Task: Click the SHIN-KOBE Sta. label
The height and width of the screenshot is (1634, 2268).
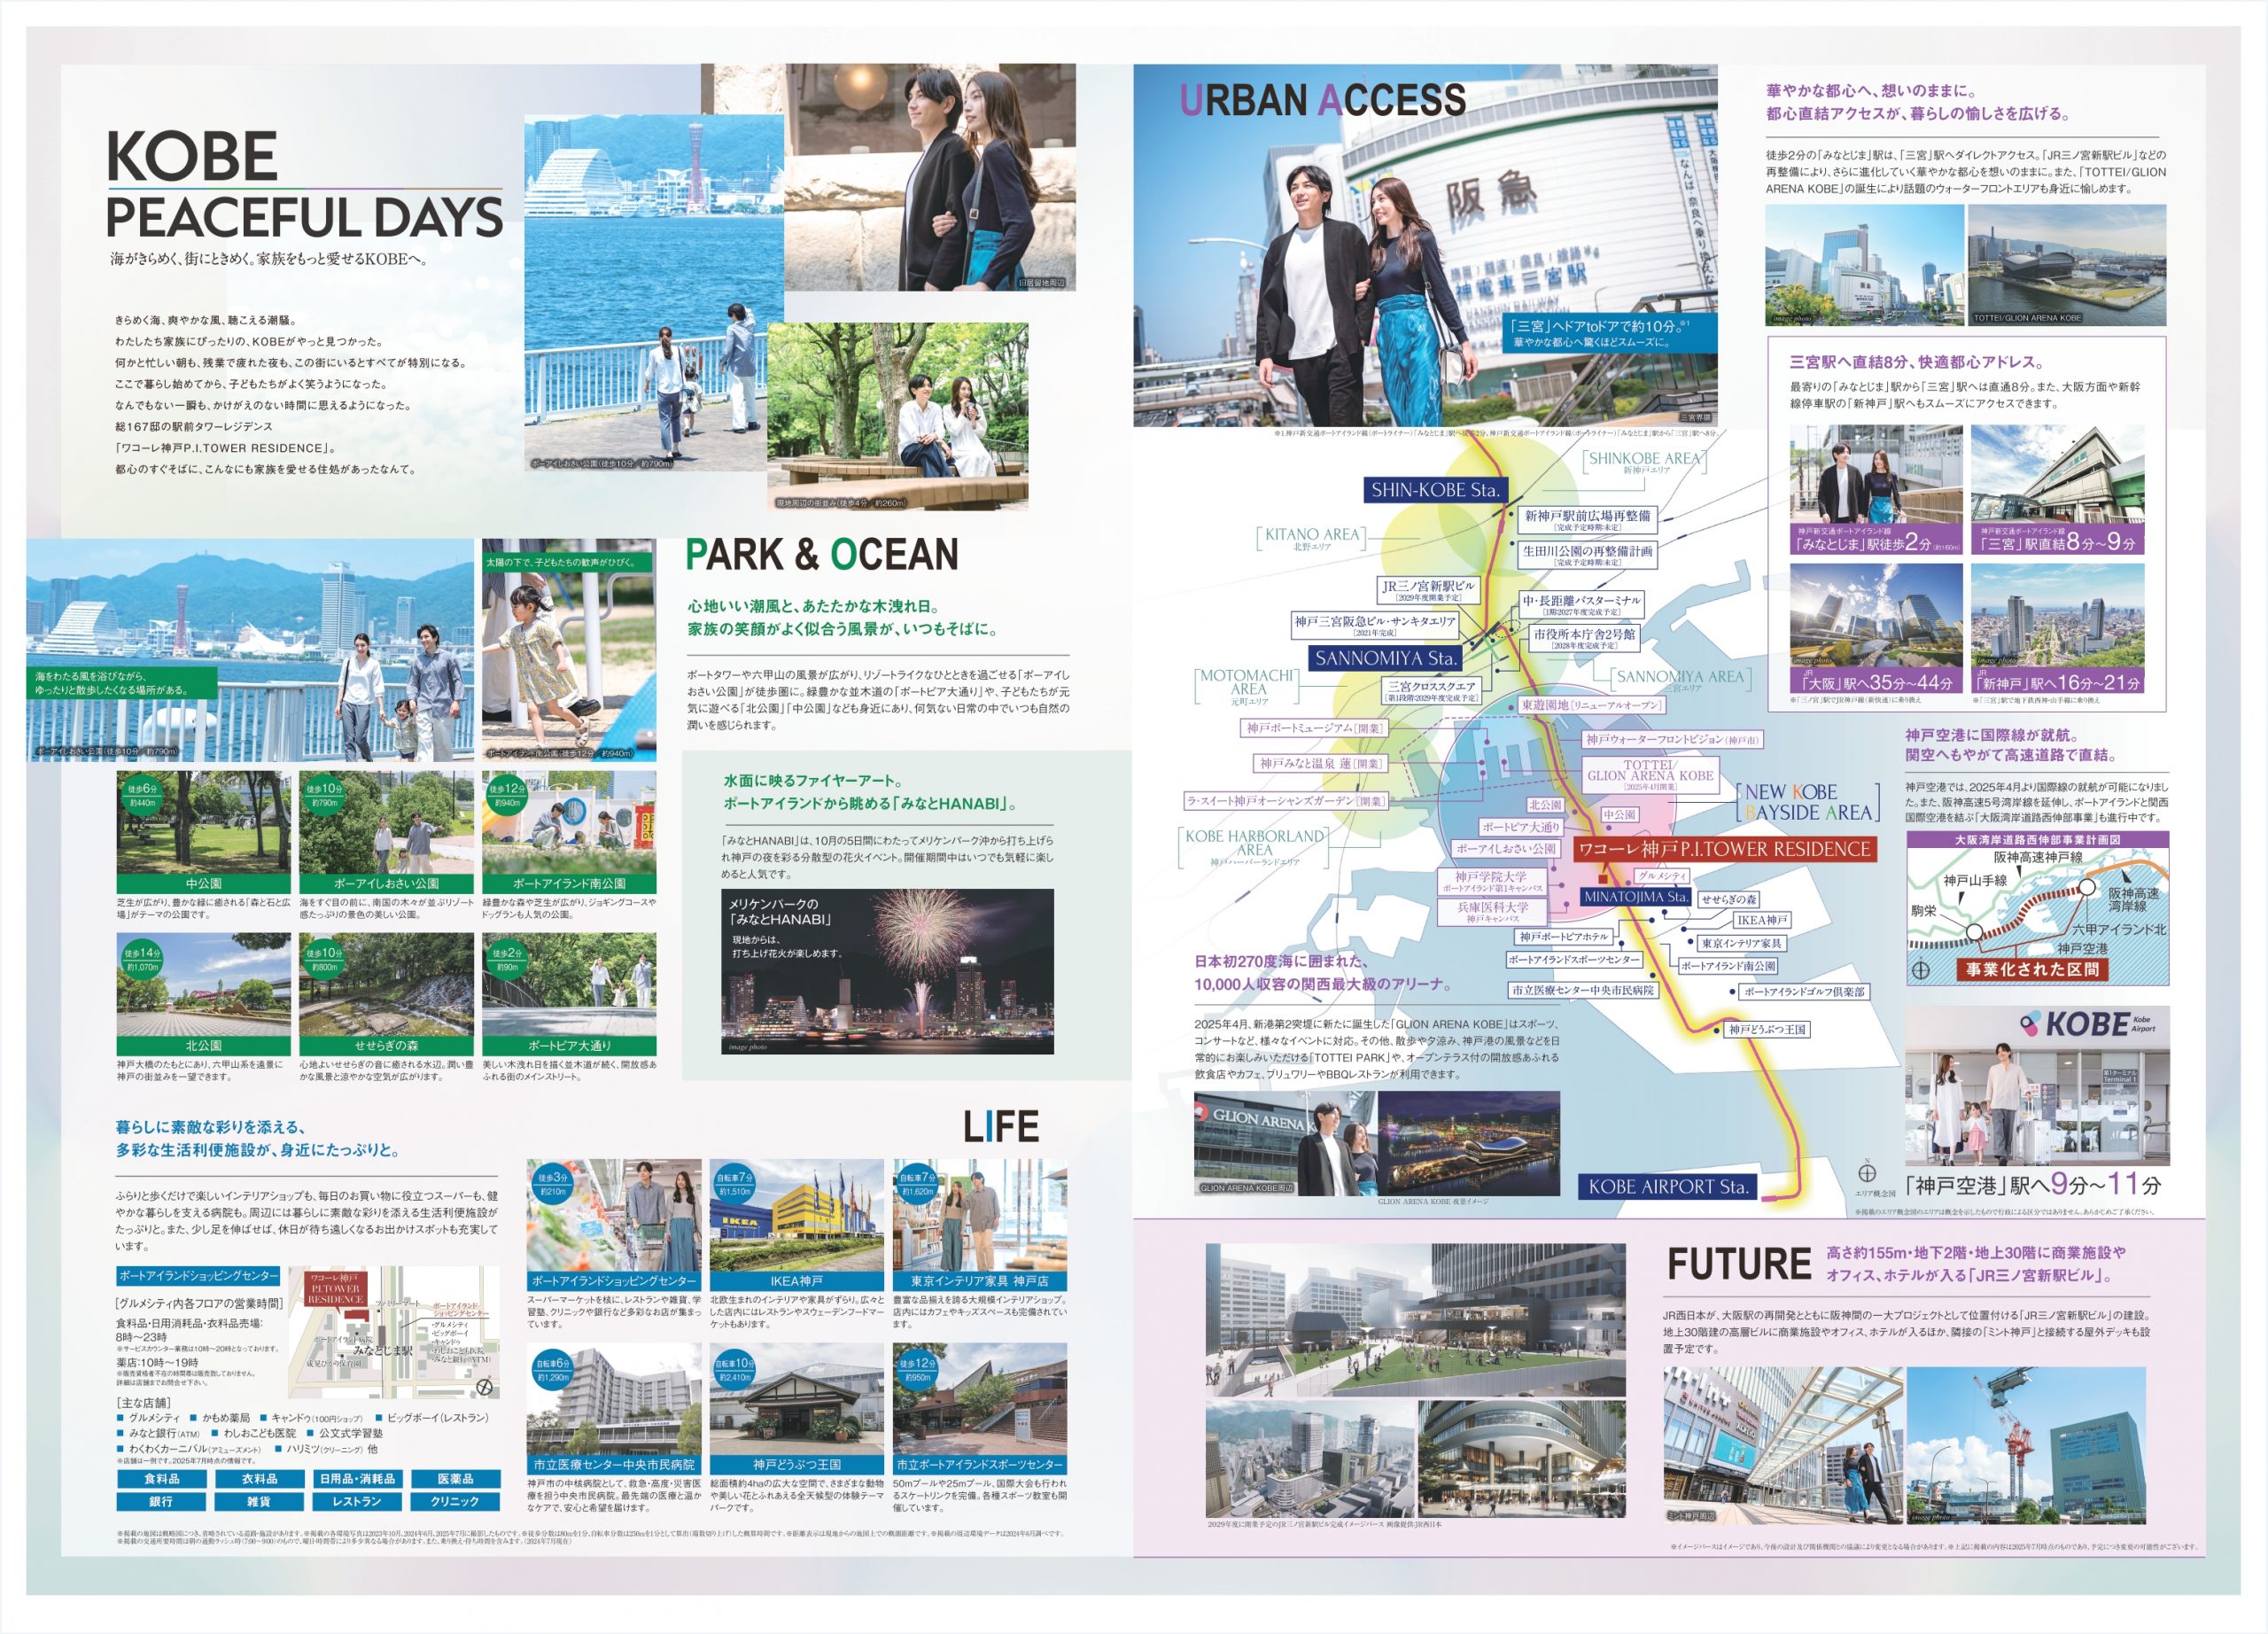Action: point(1436,490)
